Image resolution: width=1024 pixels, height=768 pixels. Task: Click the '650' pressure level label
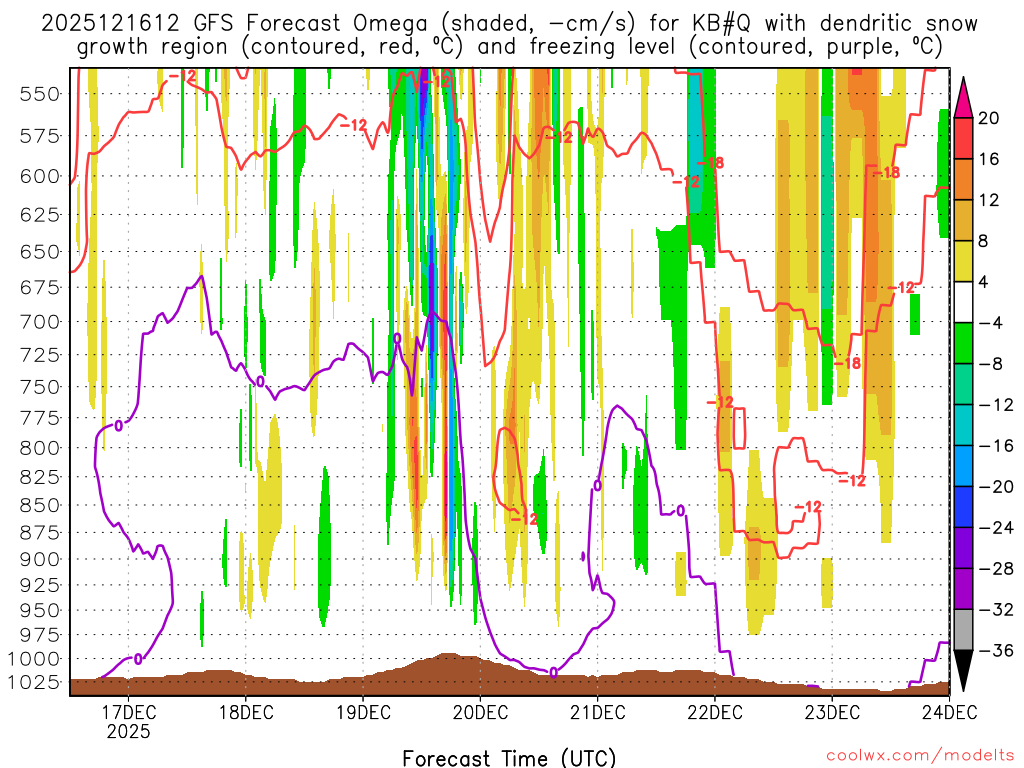pos(40,251)
